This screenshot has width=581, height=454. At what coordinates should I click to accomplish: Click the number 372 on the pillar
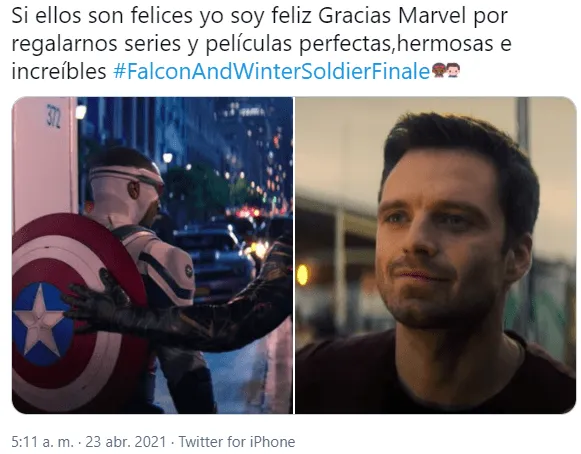coord(53,116)
